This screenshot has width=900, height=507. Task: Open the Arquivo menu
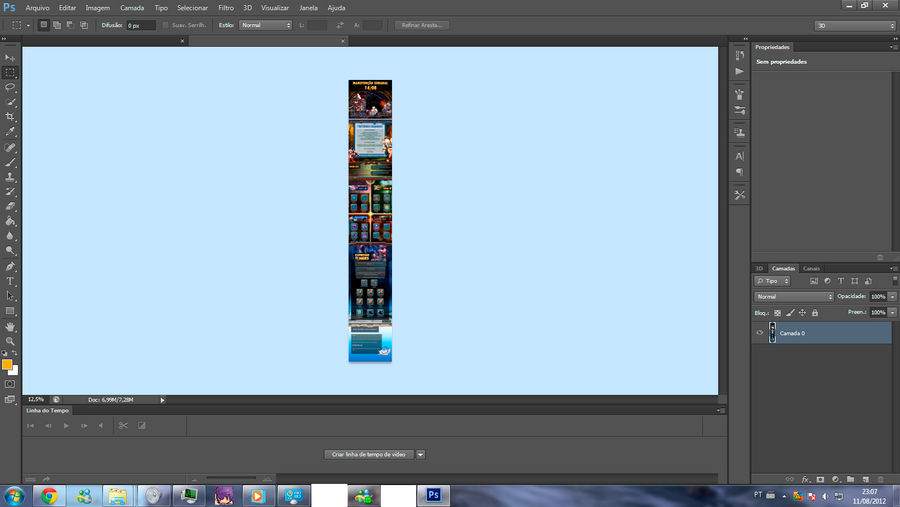[37, 8]
